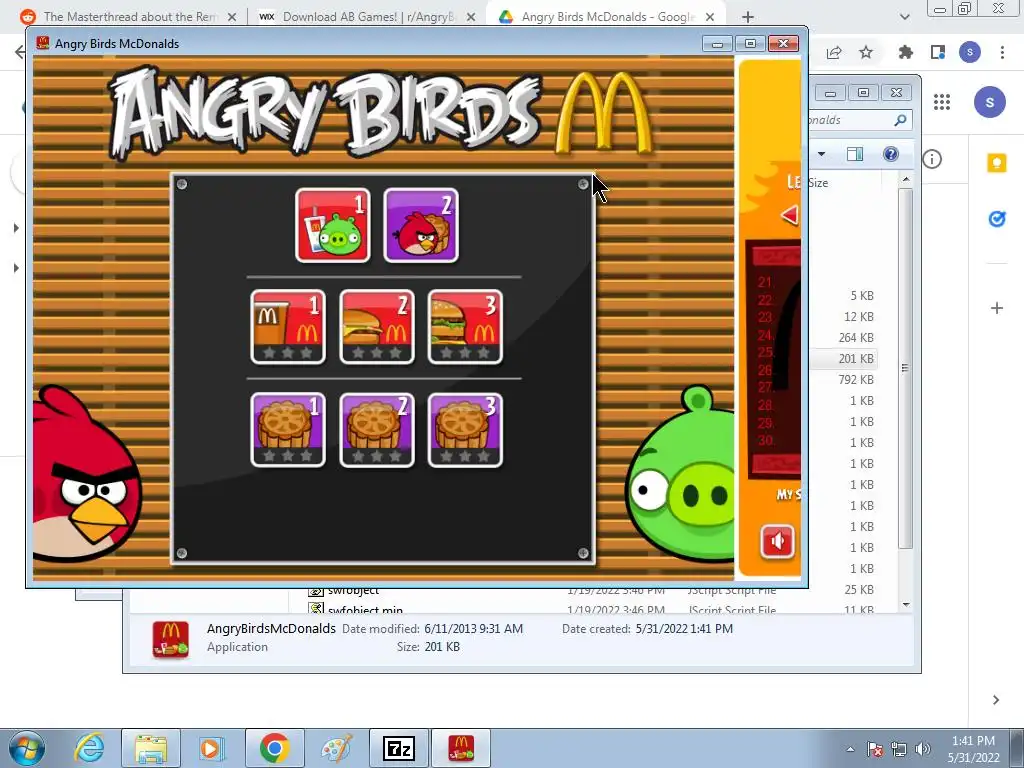The height and width of the screenshot is (768, 1024).
Task: Click plus add-ons icon in side panel
Action: [x=997, y=308]
